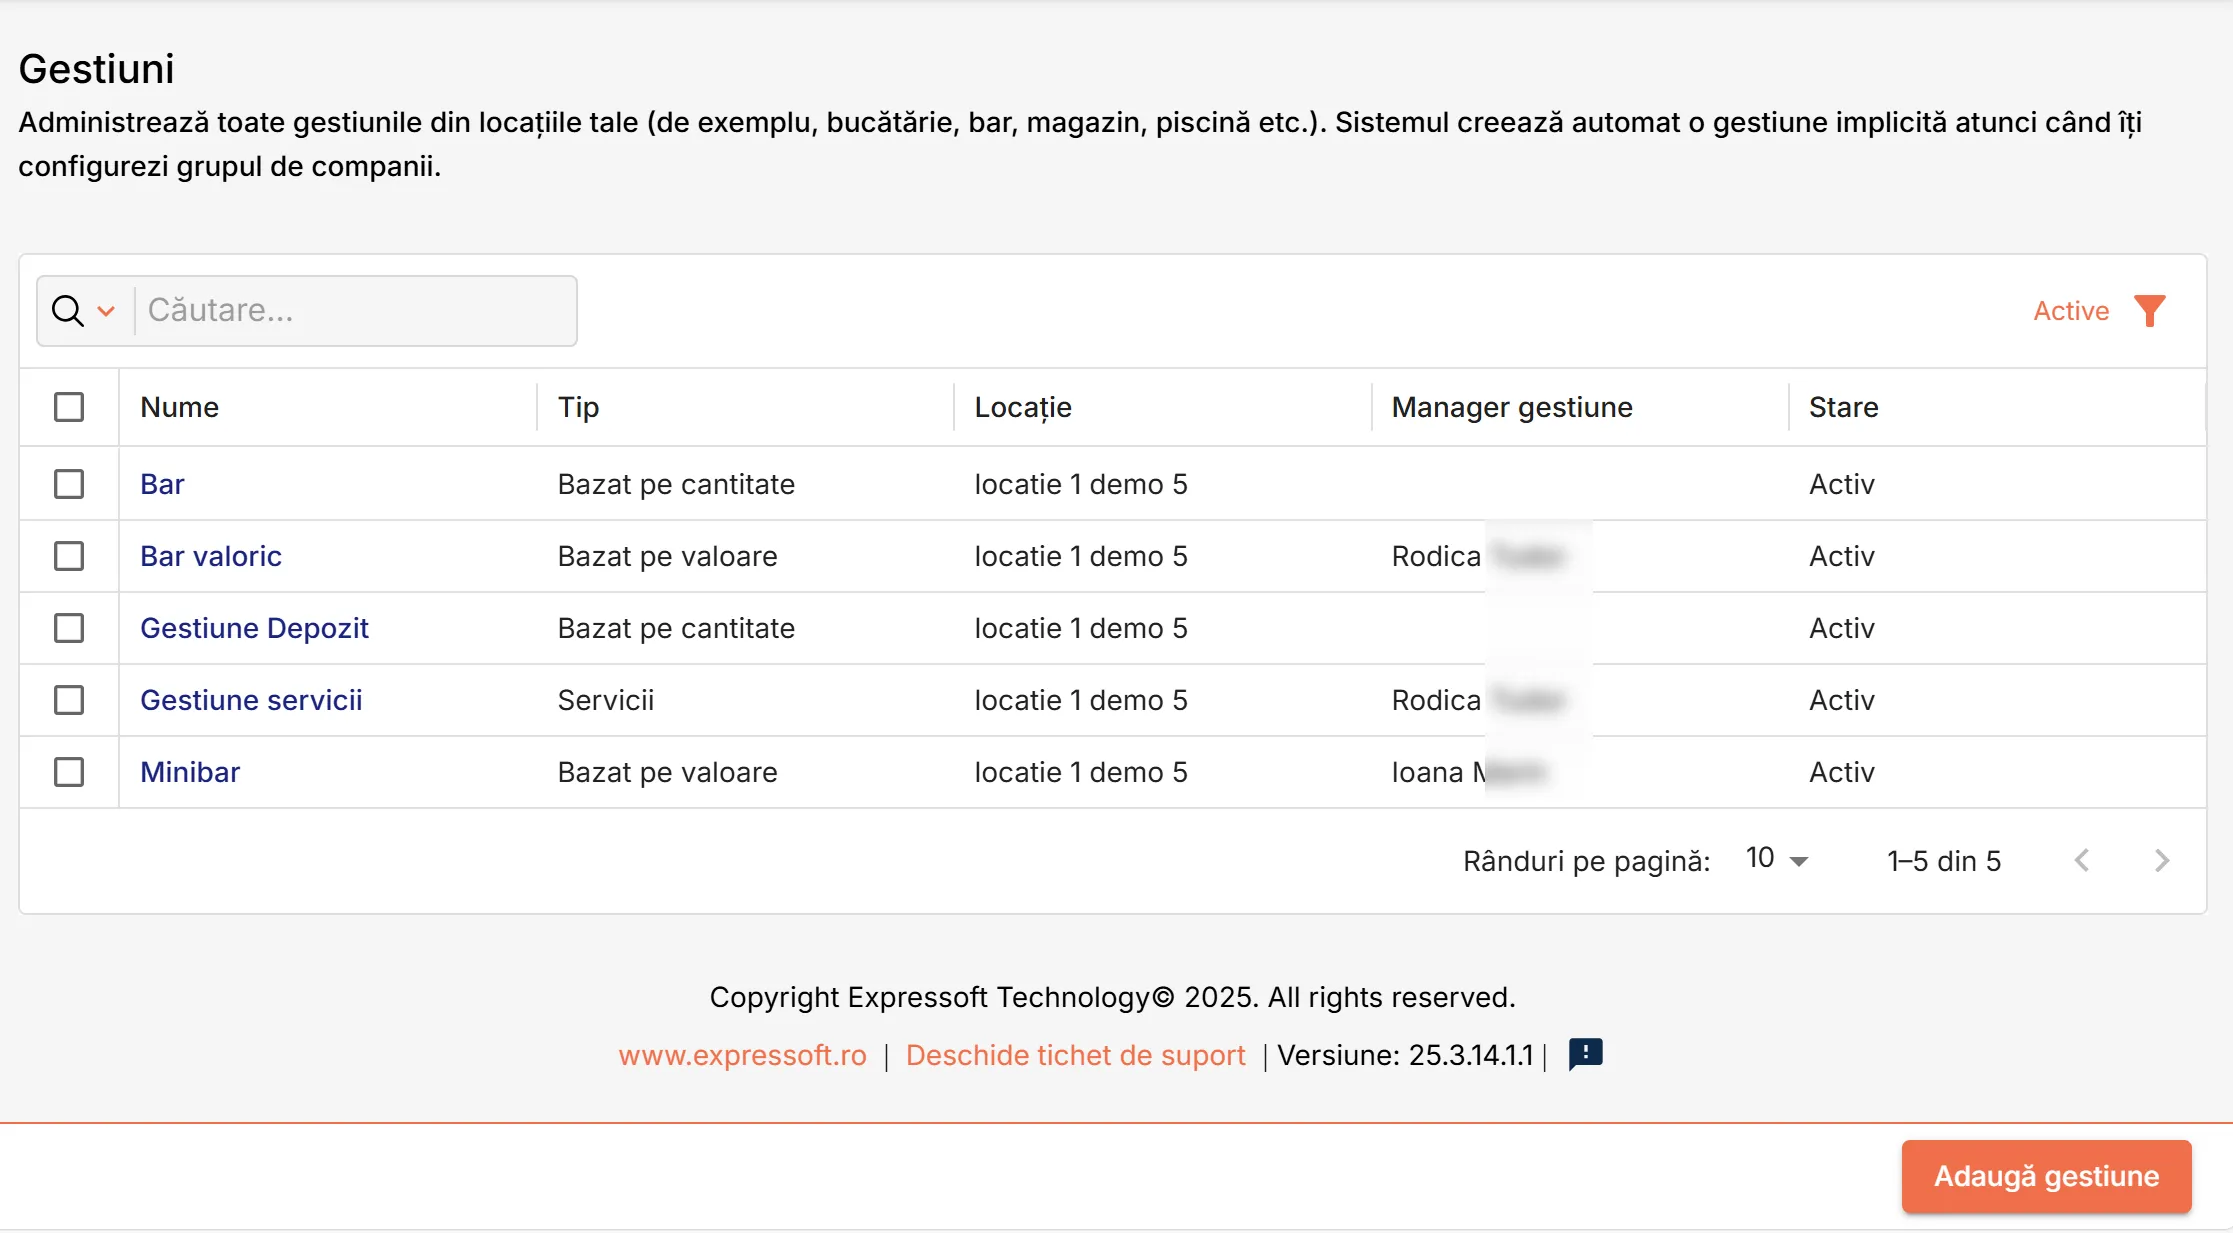
Task: Check the box for Bar row
Action: pyautogui.click(x=69, y=484)
